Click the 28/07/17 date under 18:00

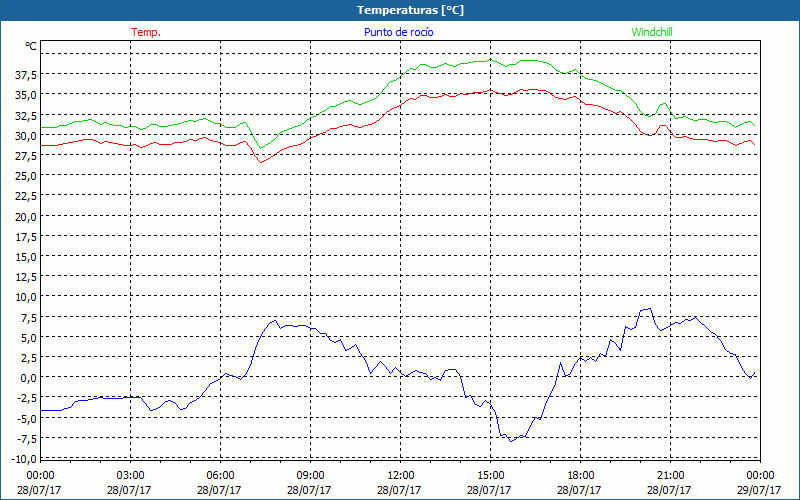579,490
